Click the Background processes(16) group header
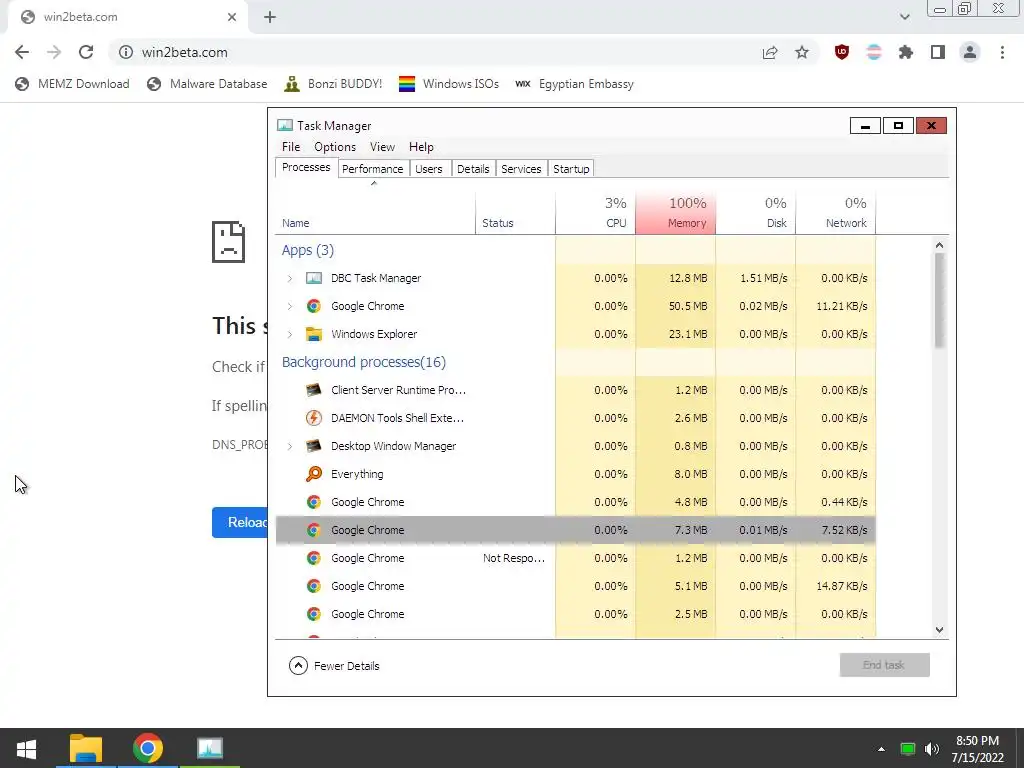This screenshot has width=1024, height=768. (364, 362)
